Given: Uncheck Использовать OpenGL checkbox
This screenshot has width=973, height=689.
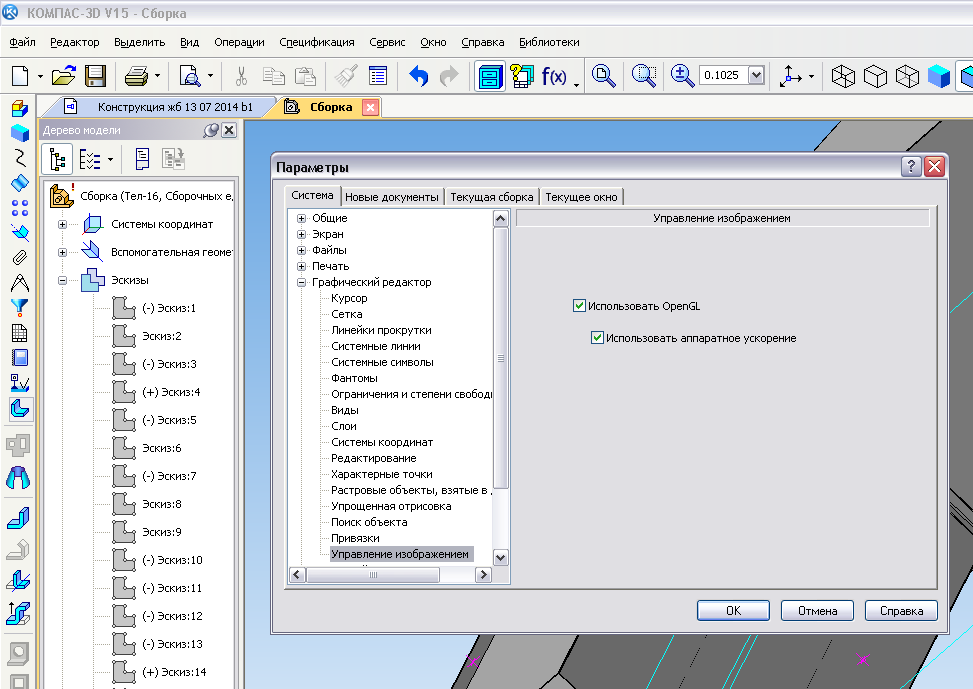Looking at the screenshot, I should point(580,306).
